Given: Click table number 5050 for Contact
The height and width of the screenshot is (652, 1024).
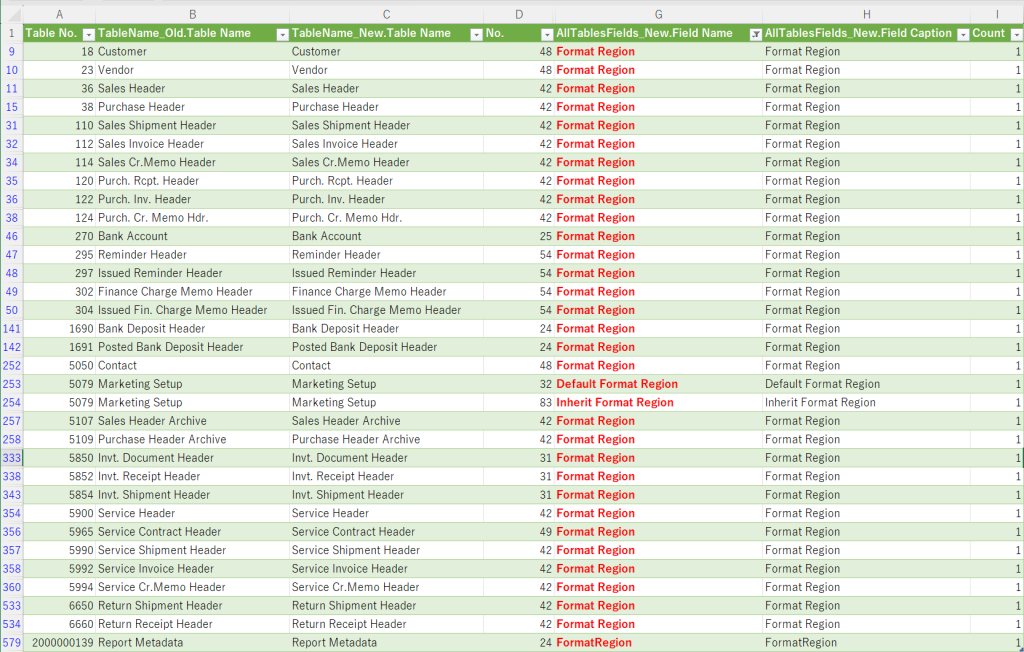Looking at the screenshot, I should 59,366.
